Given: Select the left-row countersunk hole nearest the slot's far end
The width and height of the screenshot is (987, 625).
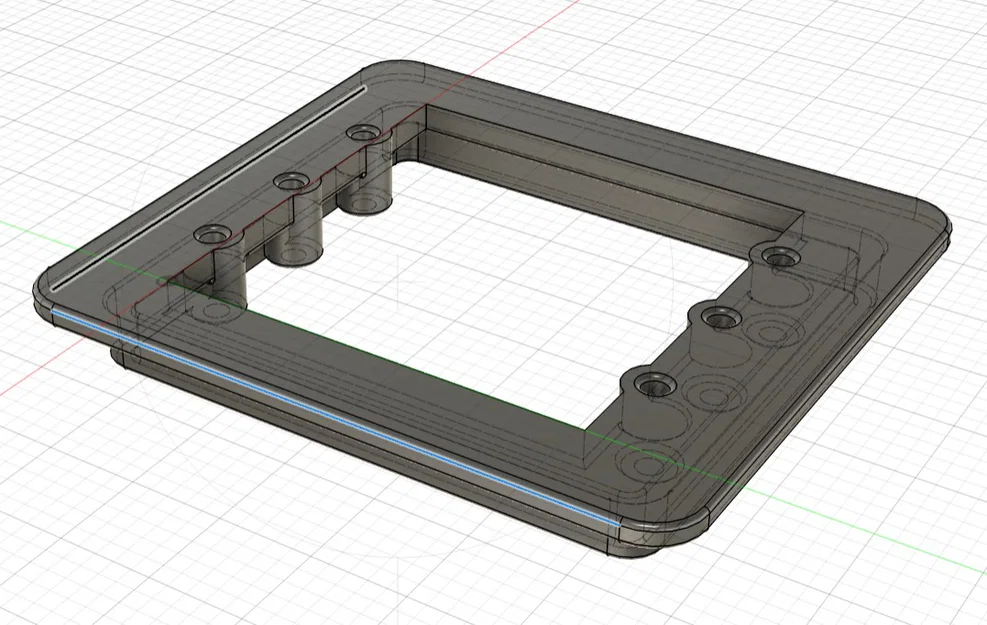Looking at the screenshot, I should 364,133.
